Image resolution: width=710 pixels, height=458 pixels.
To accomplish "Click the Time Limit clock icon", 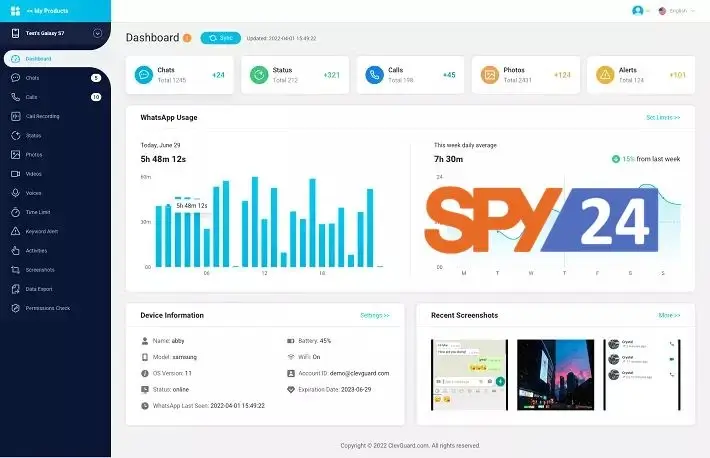I will pyautogui.click(x=15, y=212).
